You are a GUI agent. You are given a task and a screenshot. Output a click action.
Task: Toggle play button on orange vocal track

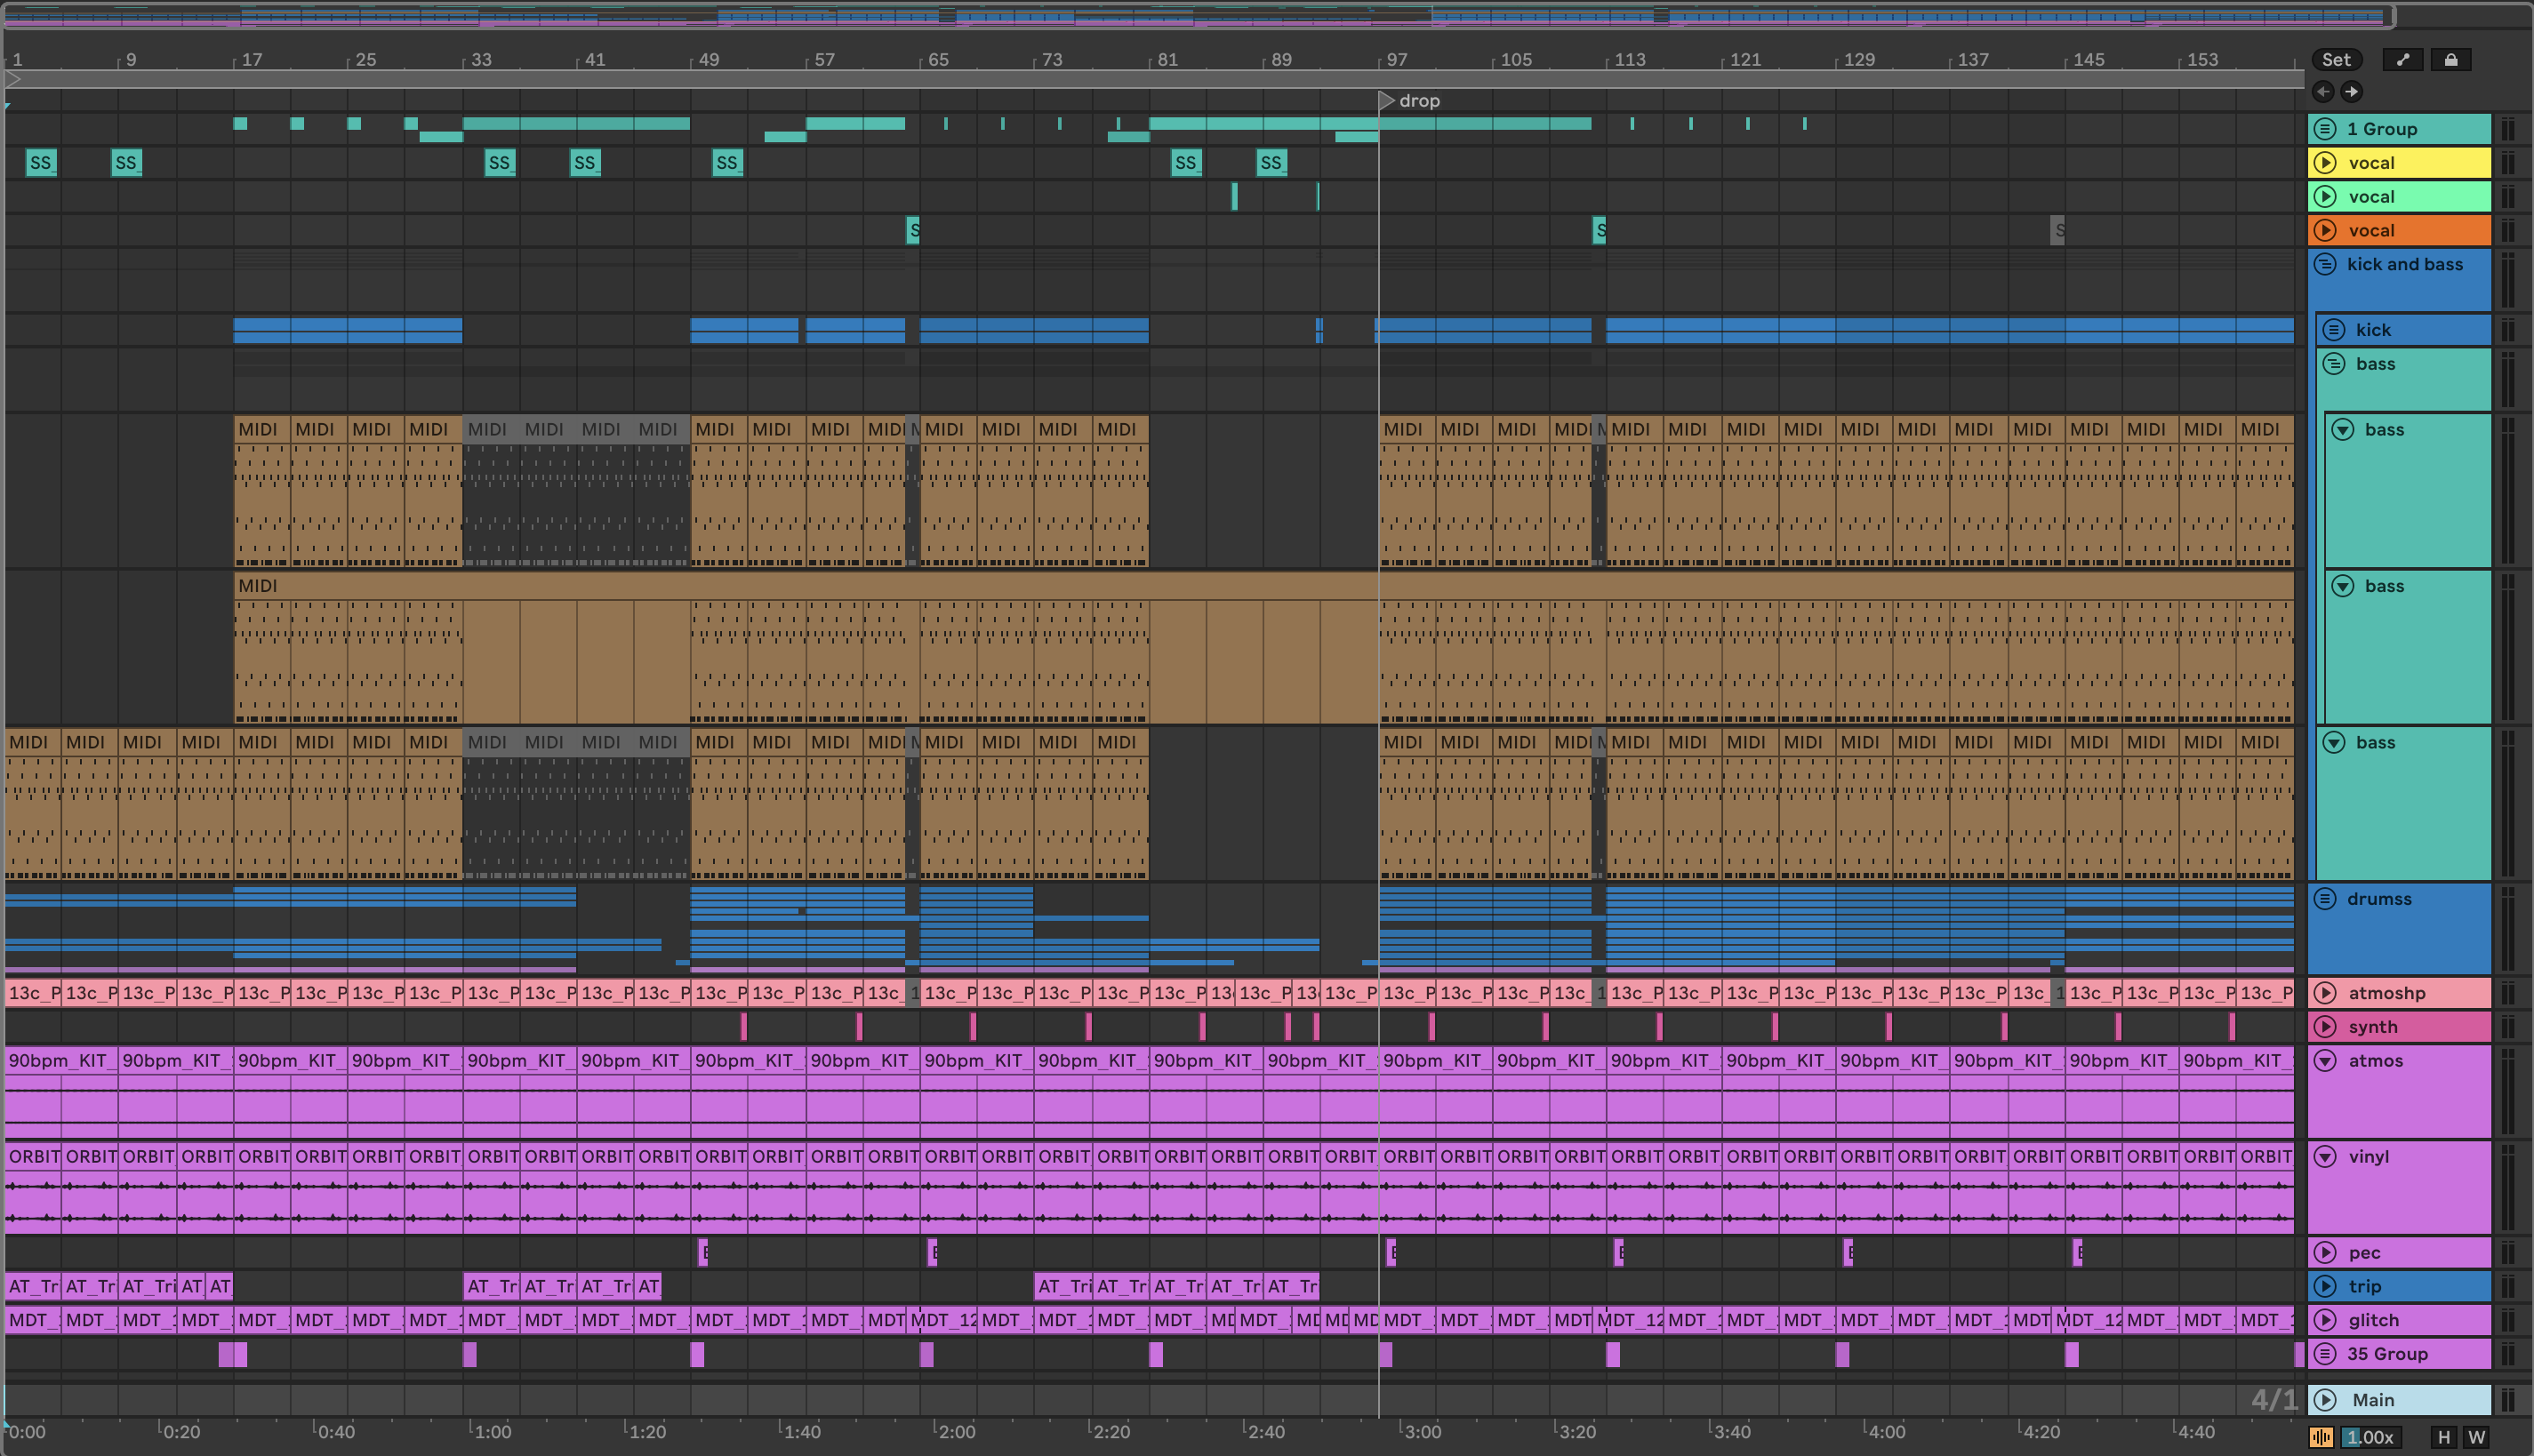click(x=2325, y=231)
